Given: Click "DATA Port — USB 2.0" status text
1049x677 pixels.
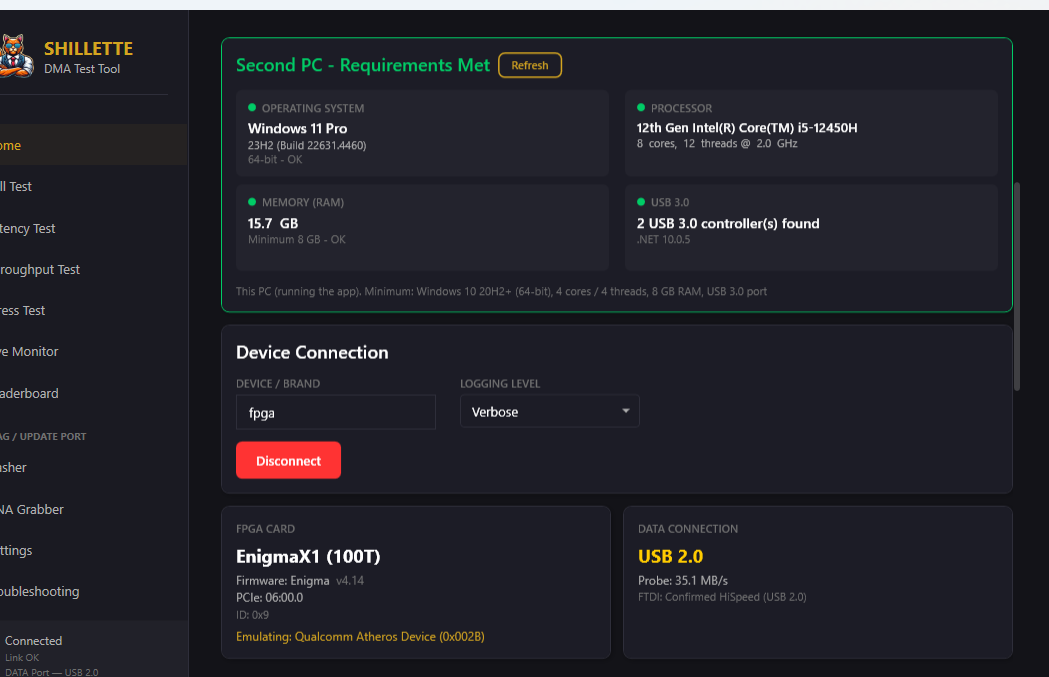Looking at the screenshot, I should 52,672.
